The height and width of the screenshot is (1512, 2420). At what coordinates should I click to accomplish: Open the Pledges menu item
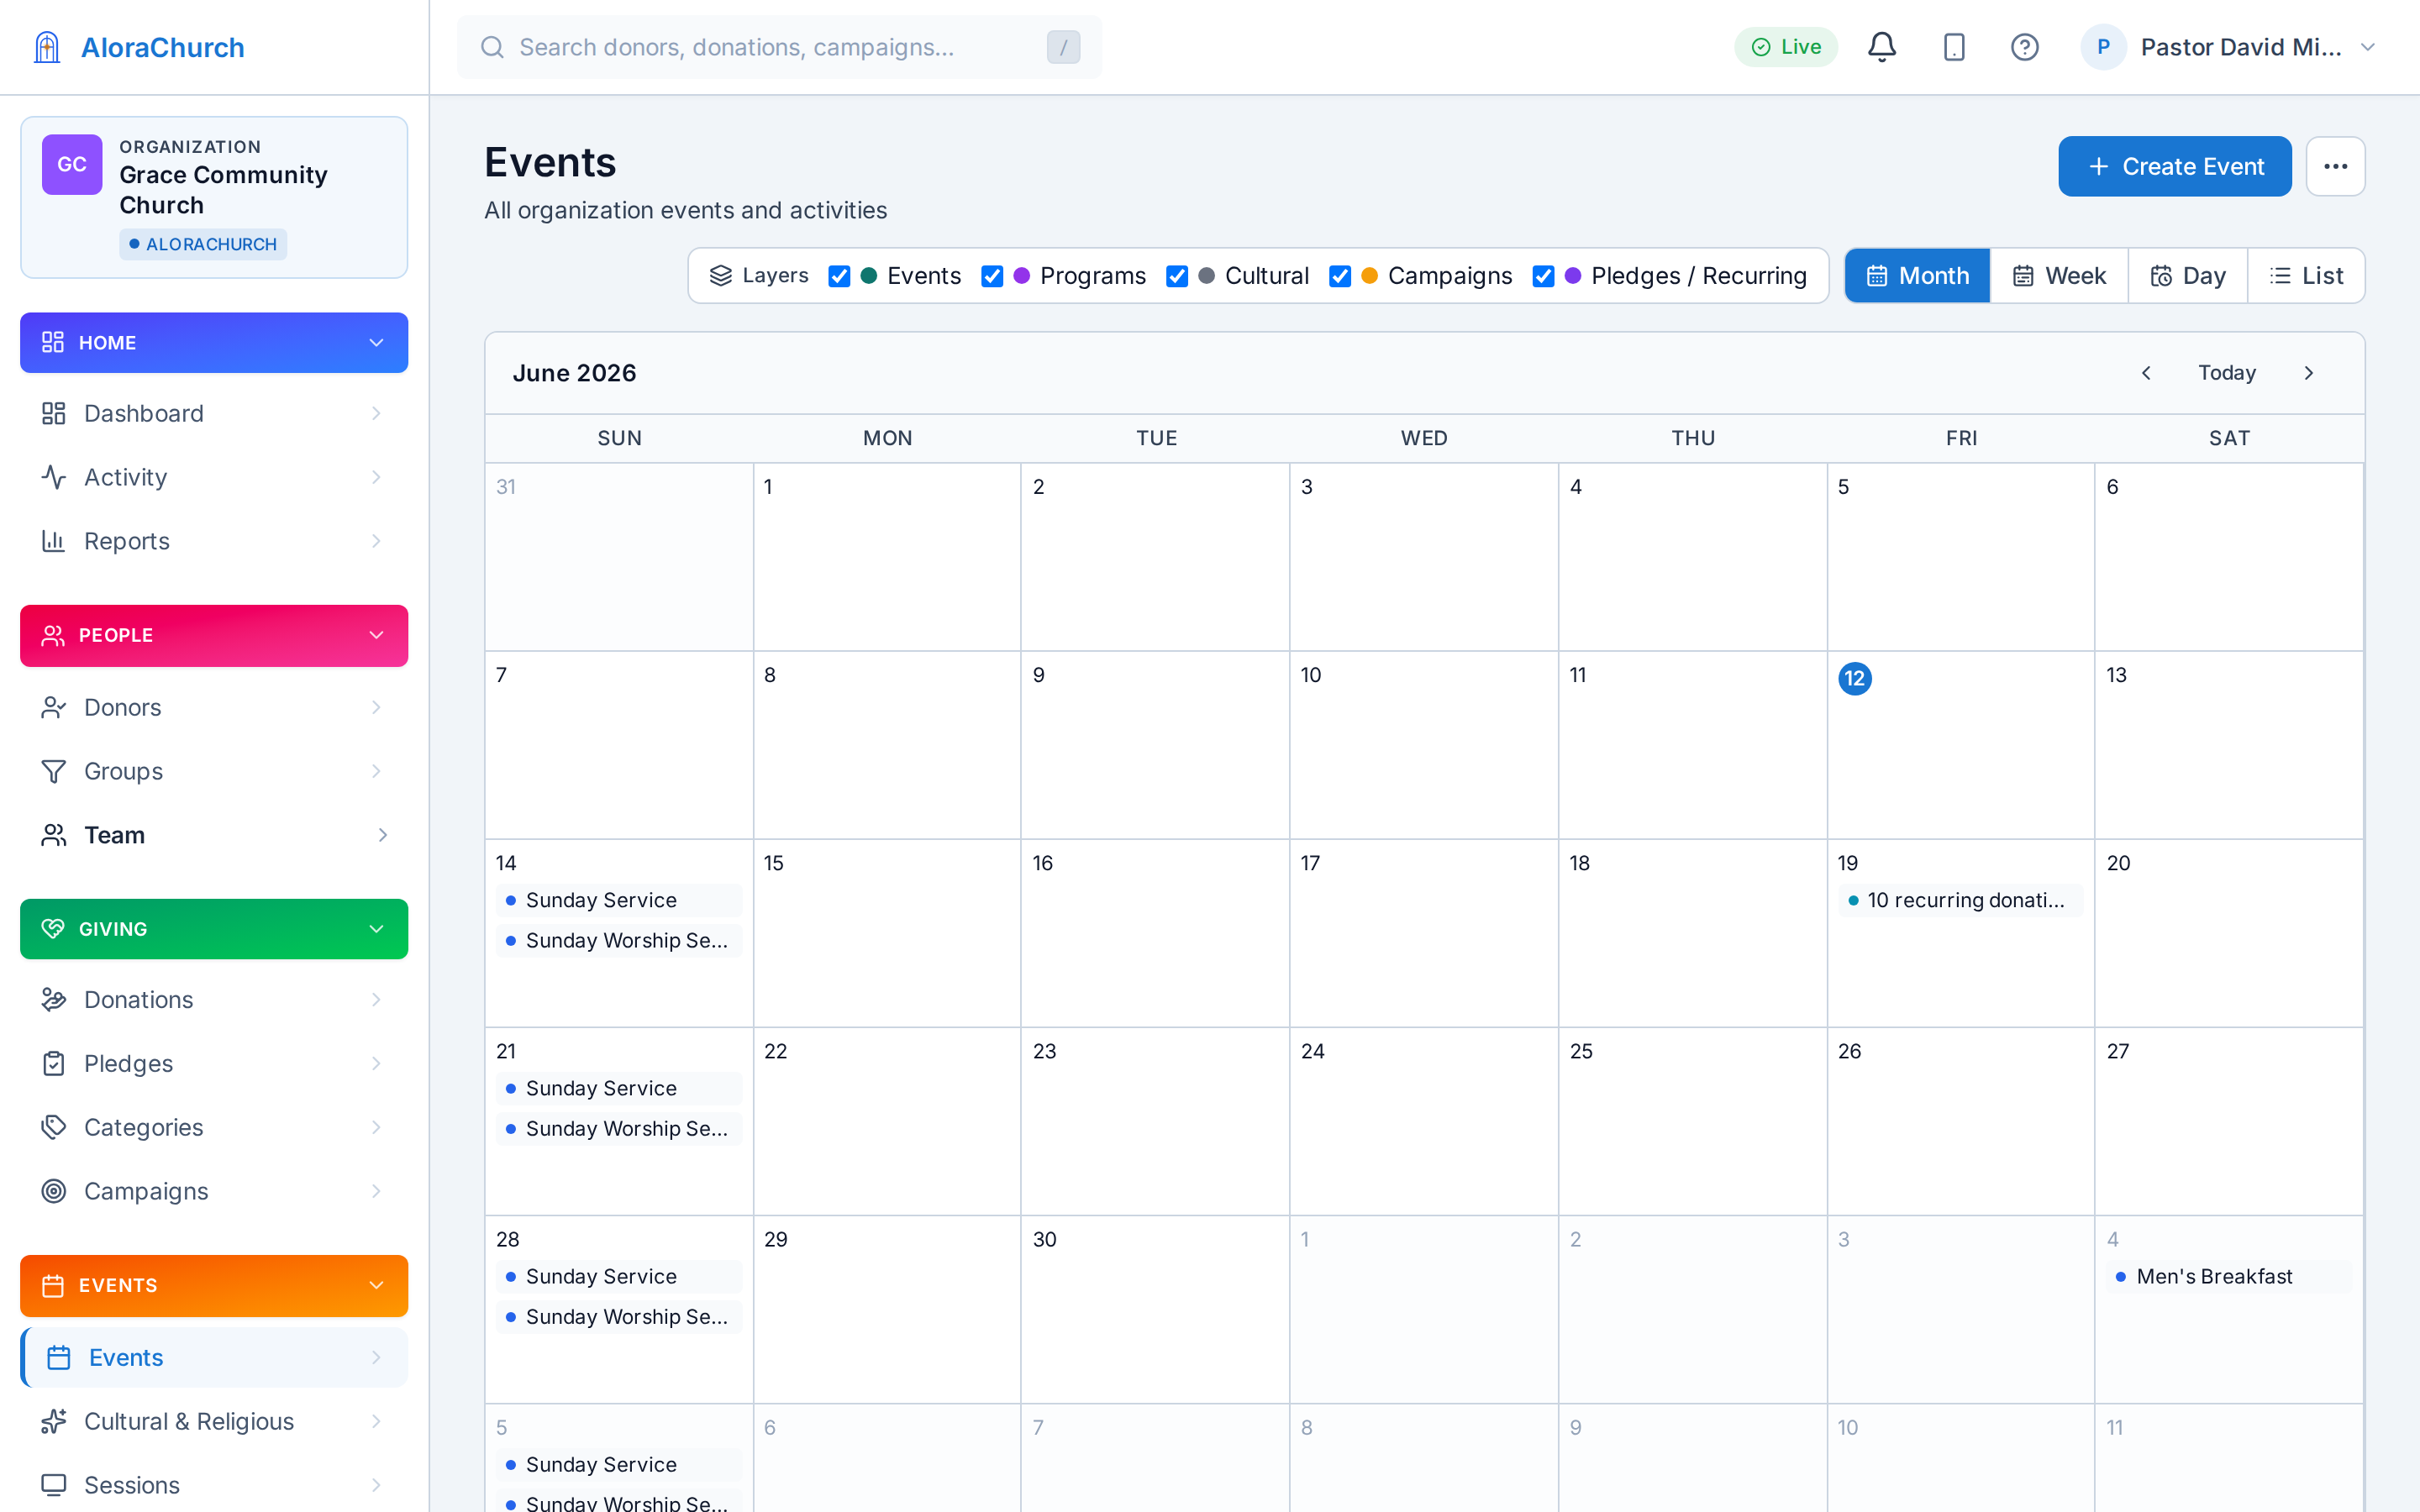pyautogui.click(x=214, y=1063)
